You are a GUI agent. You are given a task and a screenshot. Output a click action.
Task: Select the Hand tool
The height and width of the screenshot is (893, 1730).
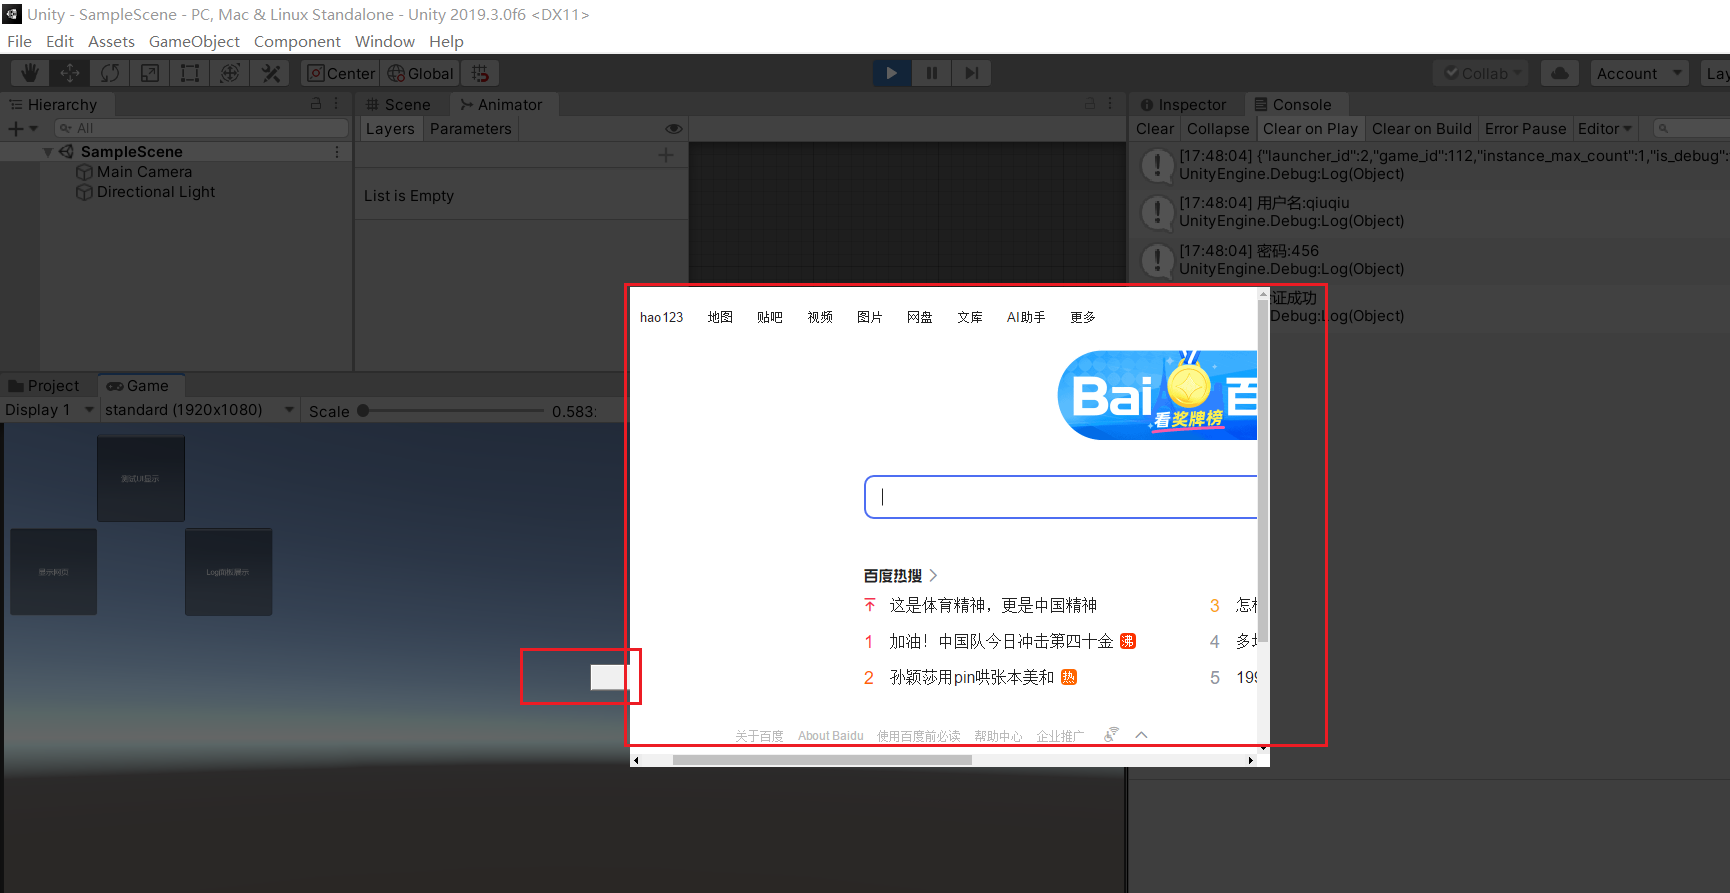pyautogui.click(x=30, y=73)
